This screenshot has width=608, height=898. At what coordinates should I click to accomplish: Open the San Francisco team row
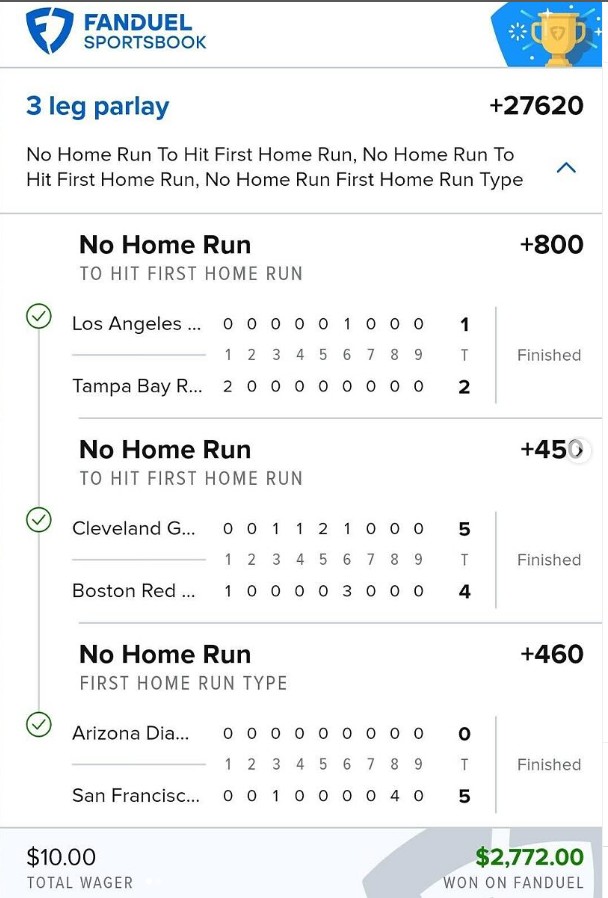(136, 796)
